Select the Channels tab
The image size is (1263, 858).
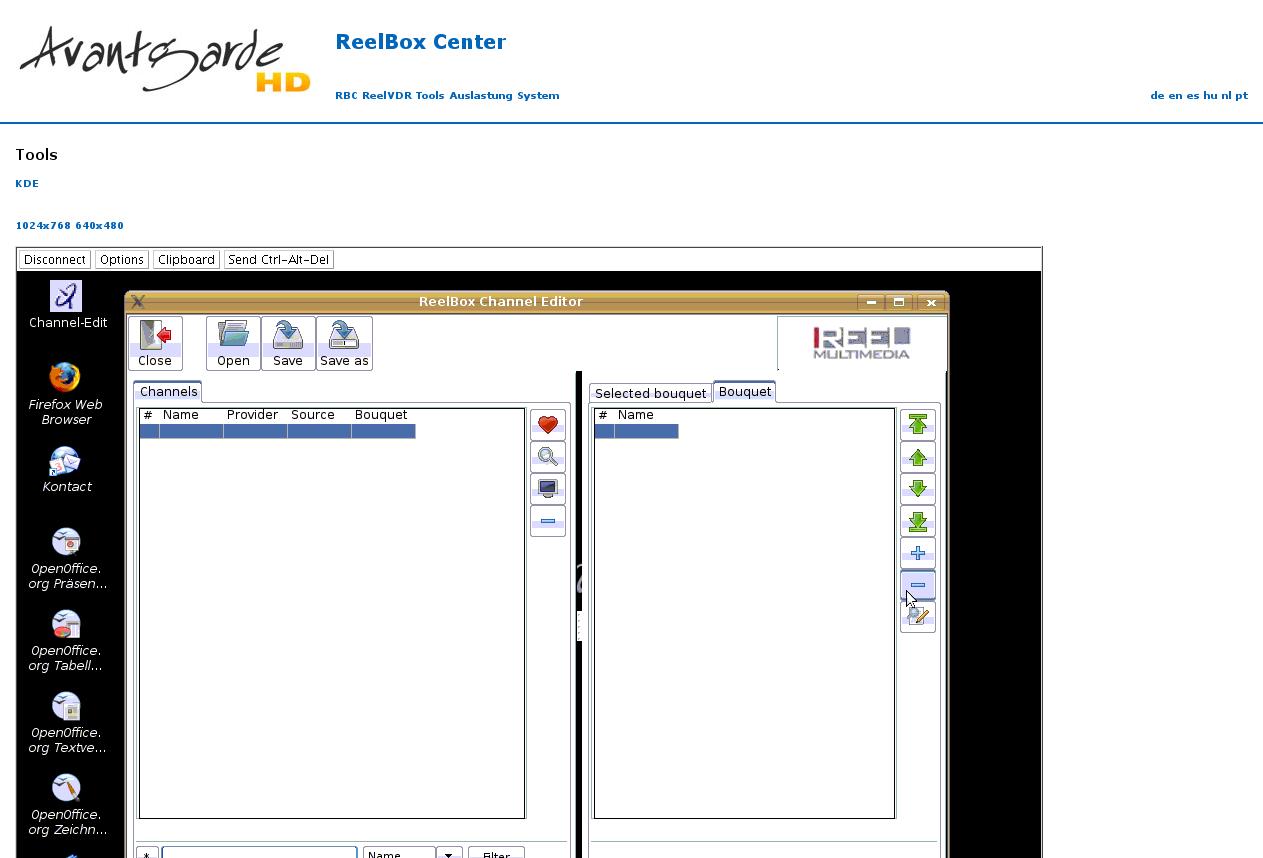pyautogui.click(x=168, y=391)
